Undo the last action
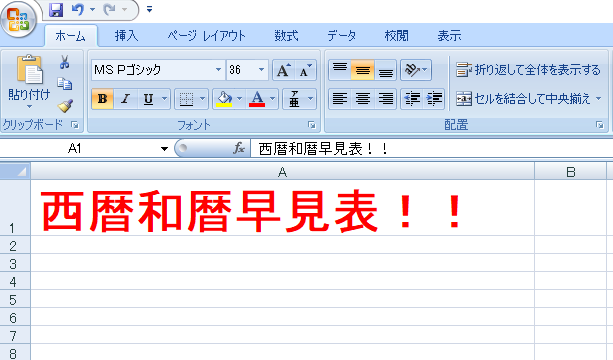Image resolution: width=613 pixels, height=360 pixels. (78, 9)
